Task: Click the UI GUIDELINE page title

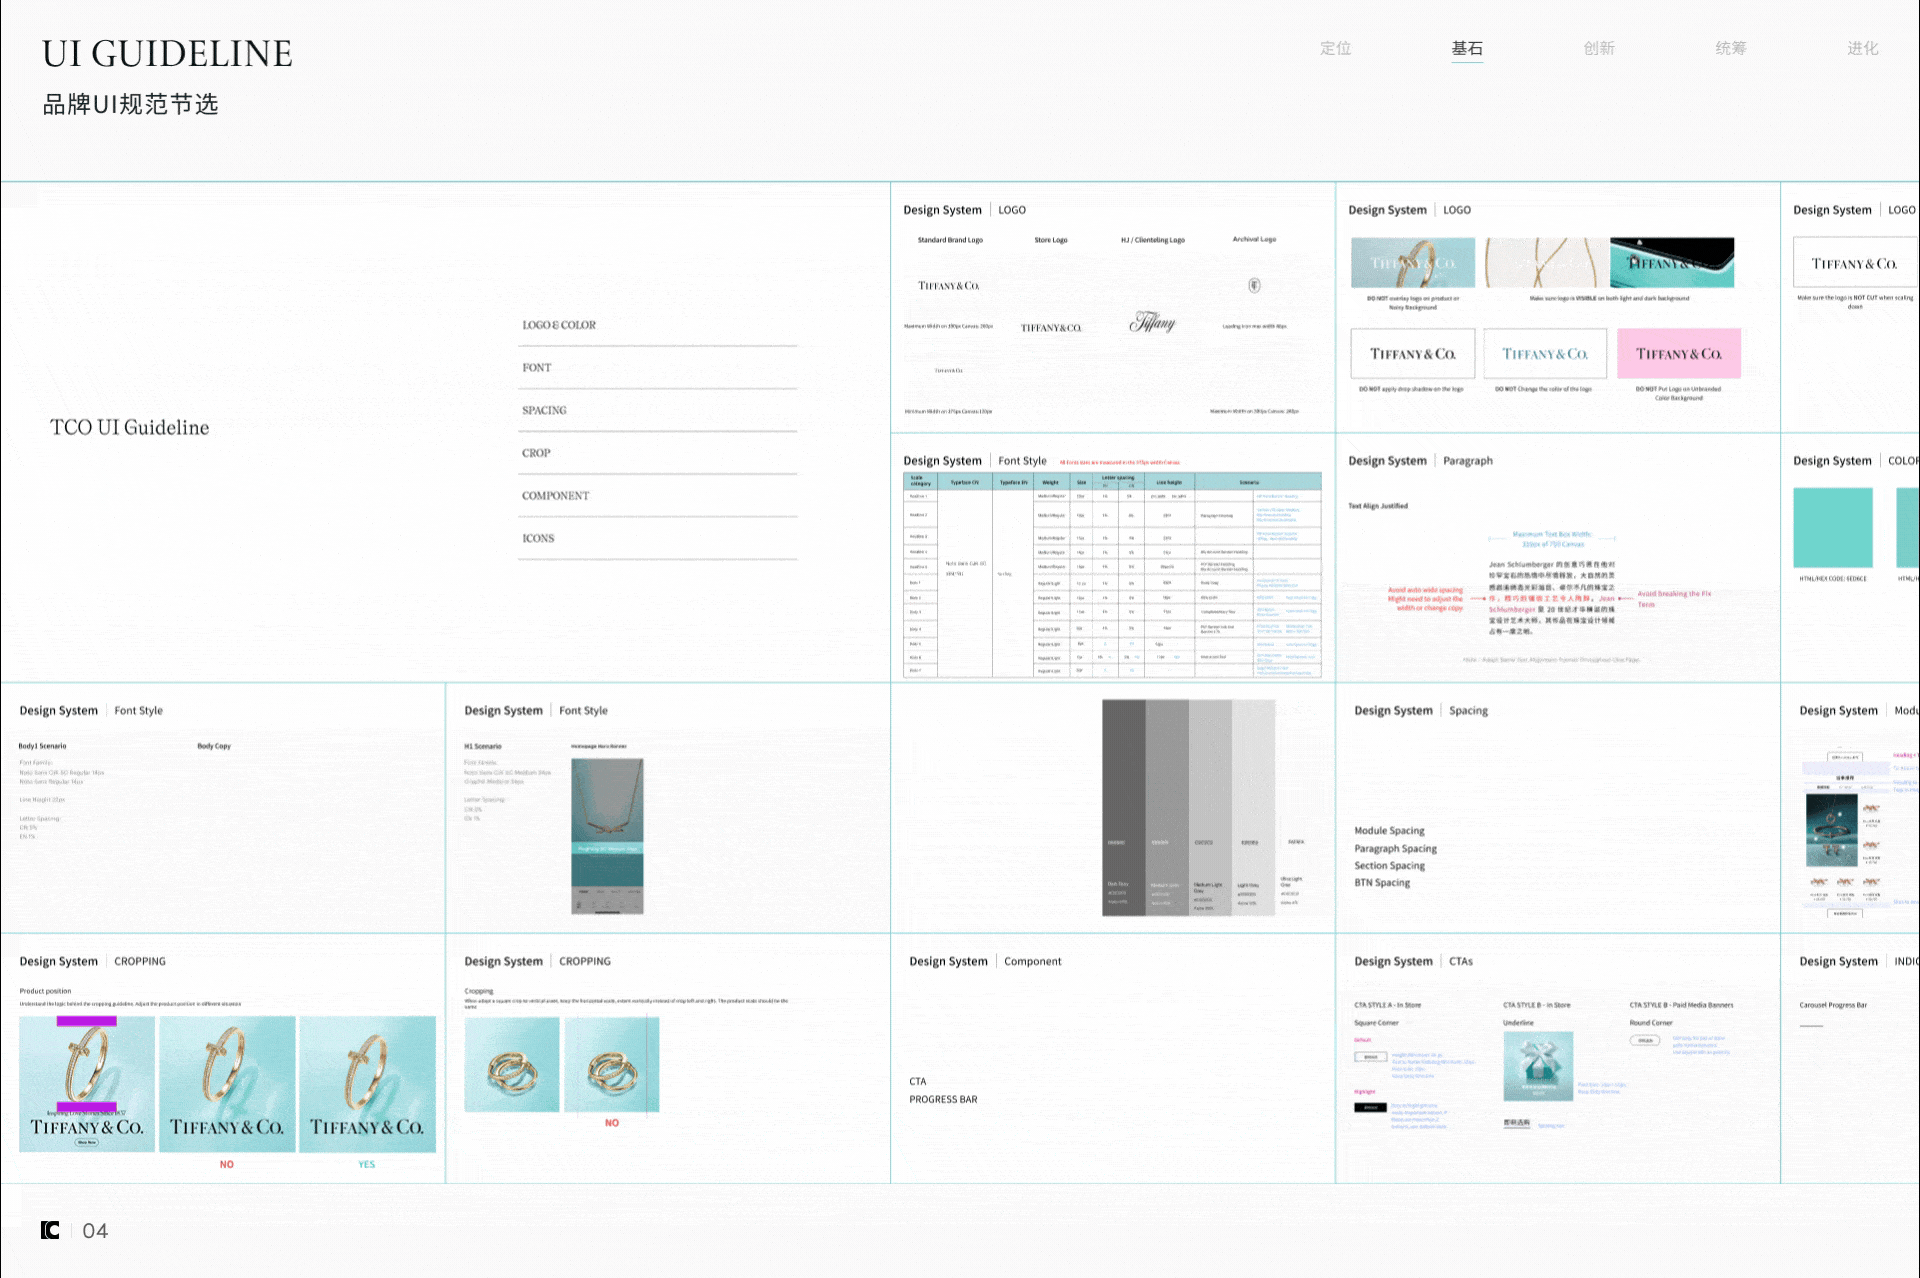Action: [167, 54]
